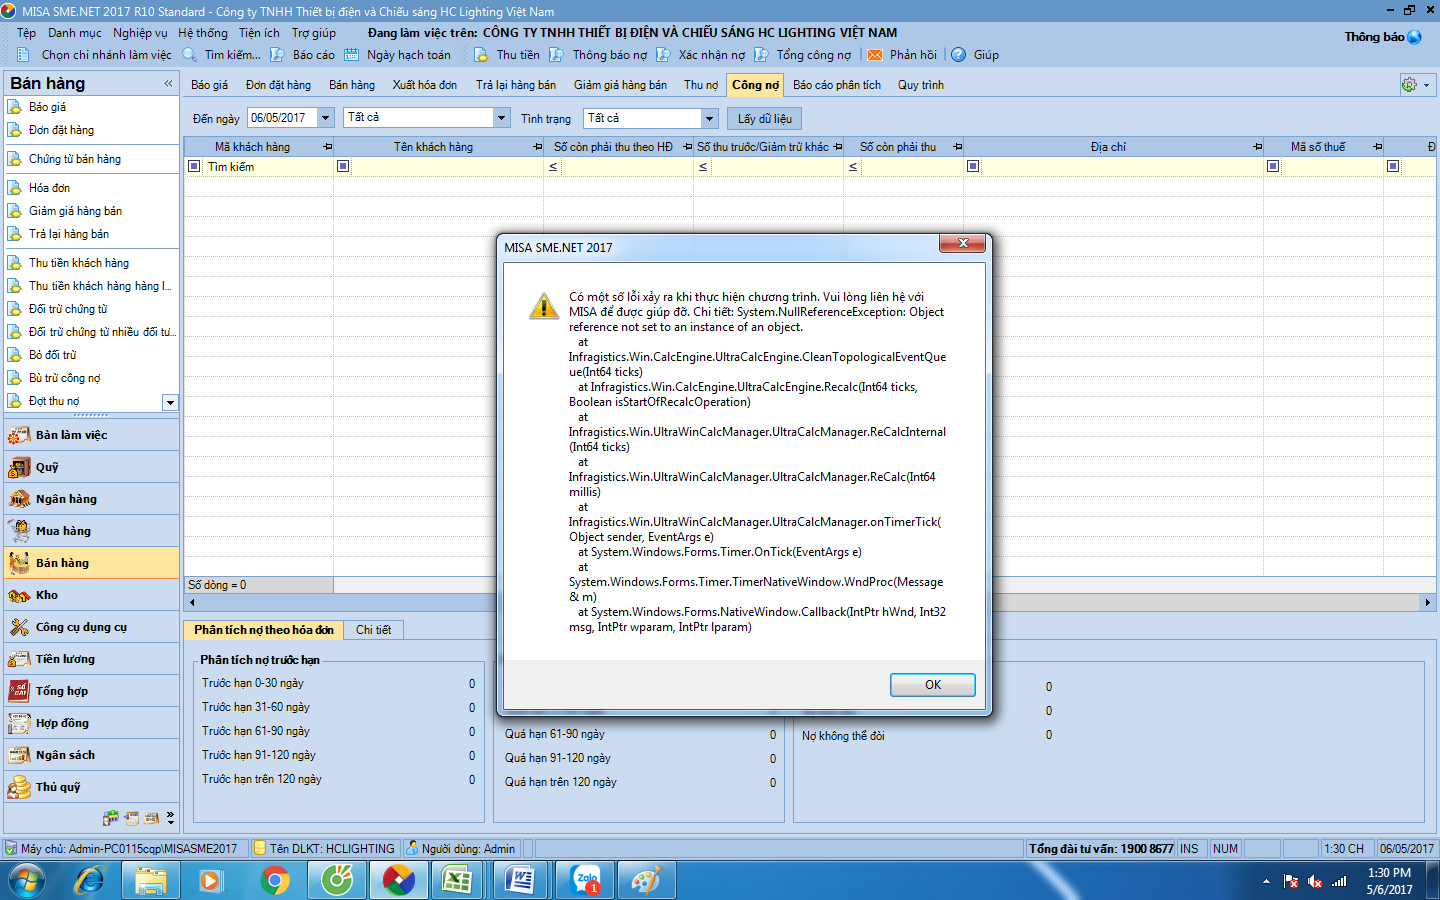Open Tình trạng Tất cả dropdown
Image resolution: width=1440 pixels, height=900 pixels.
(710, 118)
